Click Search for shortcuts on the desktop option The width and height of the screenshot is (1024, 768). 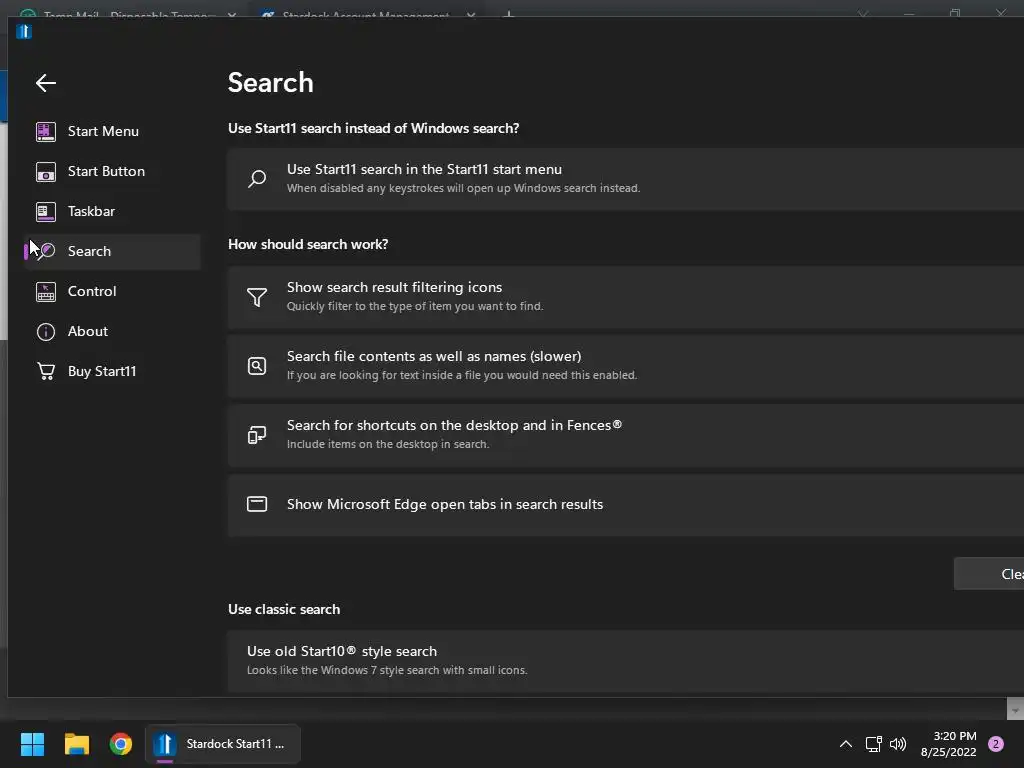(x=626, y=435)
